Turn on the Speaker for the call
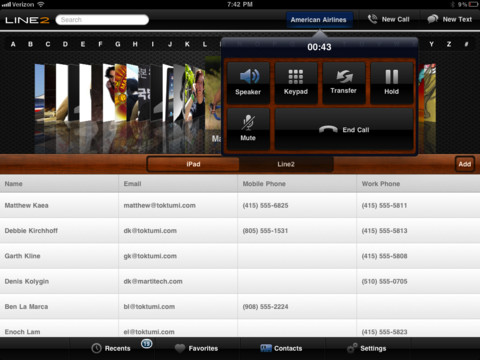 tap(248, 83)
